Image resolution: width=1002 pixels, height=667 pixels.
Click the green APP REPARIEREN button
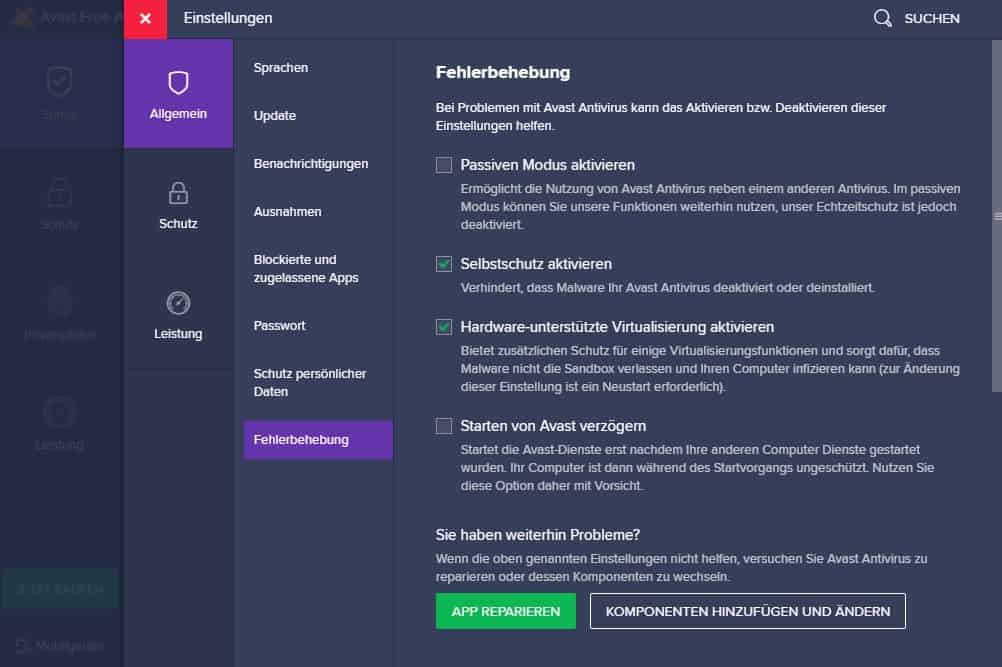tap(505, 611)
